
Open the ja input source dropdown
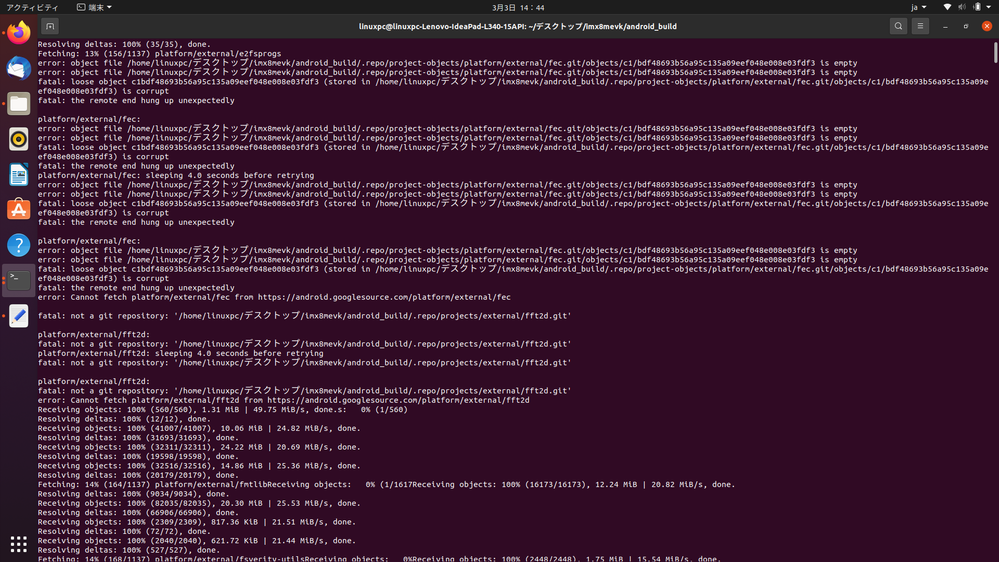pyautogui.click(x=918, y=7)
